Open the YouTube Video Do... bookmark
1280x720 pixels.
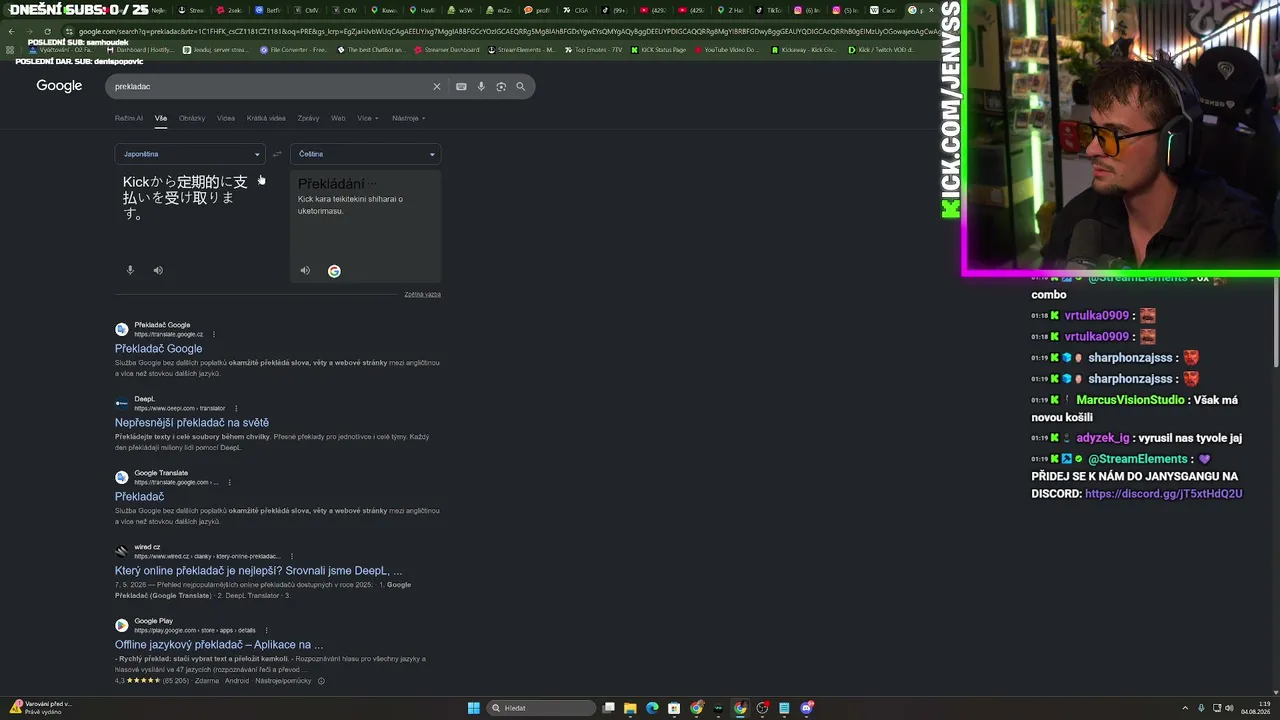726,50
